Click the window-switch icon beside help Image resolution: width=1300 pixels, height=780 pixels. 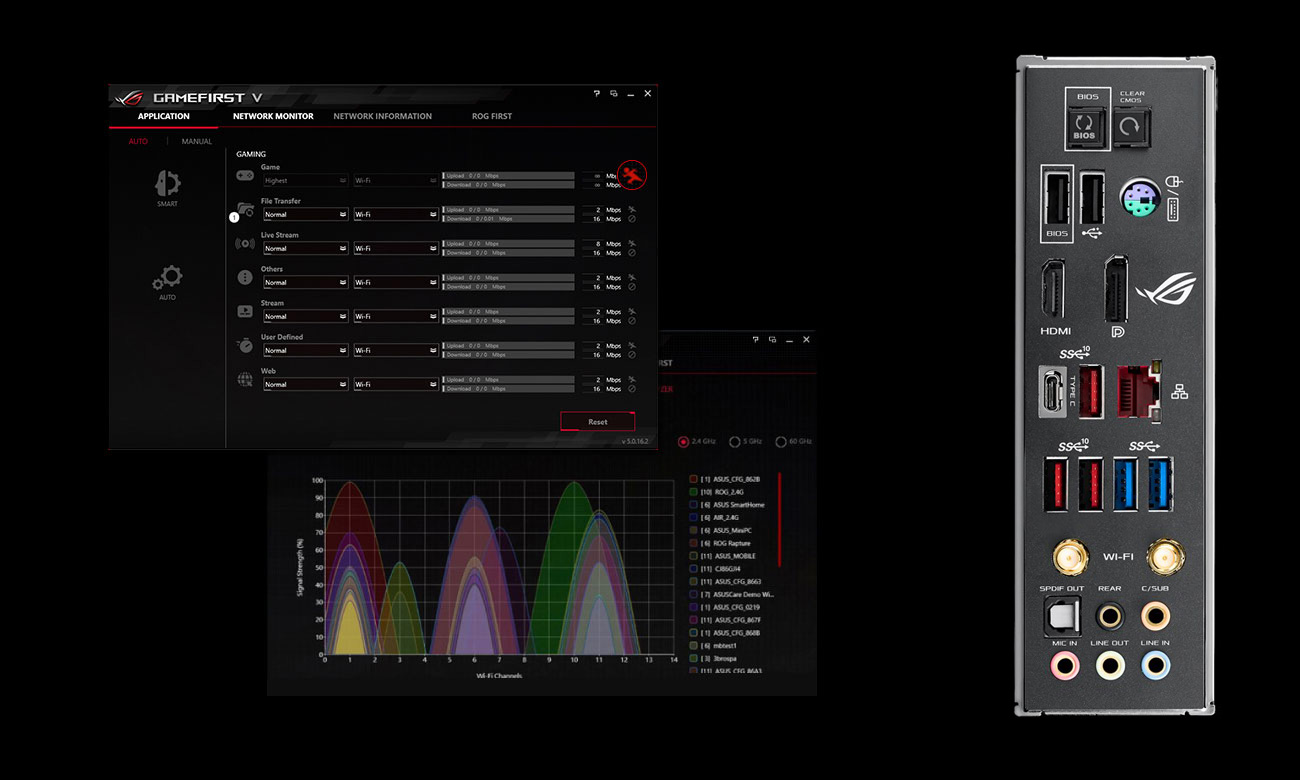pyautogui.click(x=614, y=93)
